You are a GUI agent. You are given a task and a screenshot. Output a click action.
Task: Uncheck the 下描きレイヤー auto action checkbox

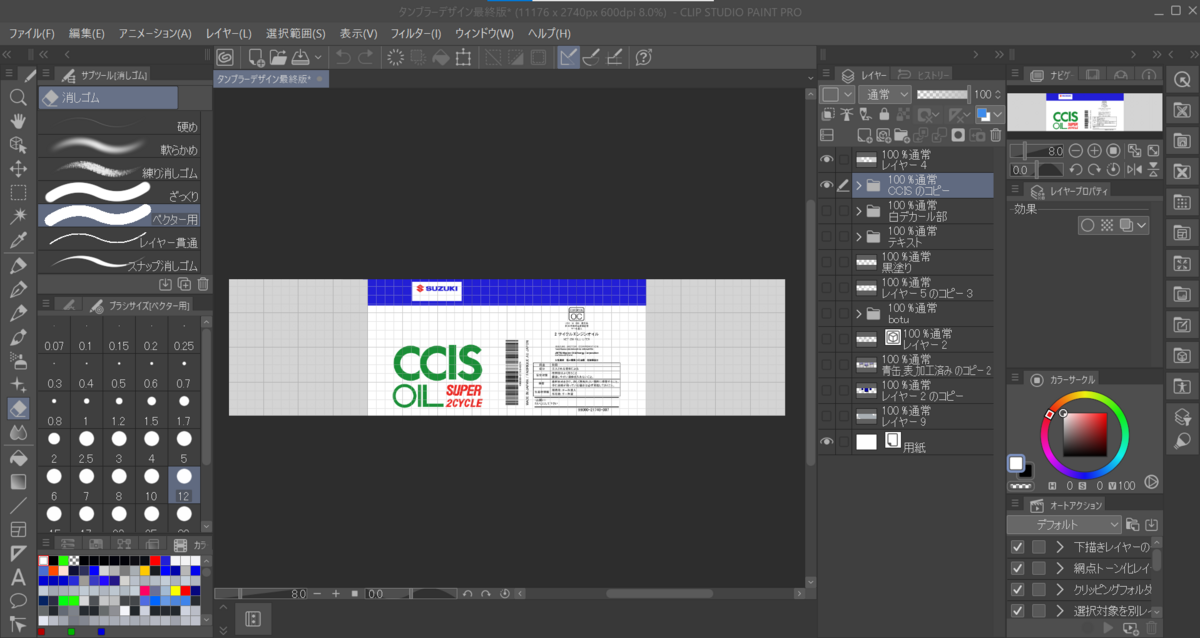click(1017, 547)
